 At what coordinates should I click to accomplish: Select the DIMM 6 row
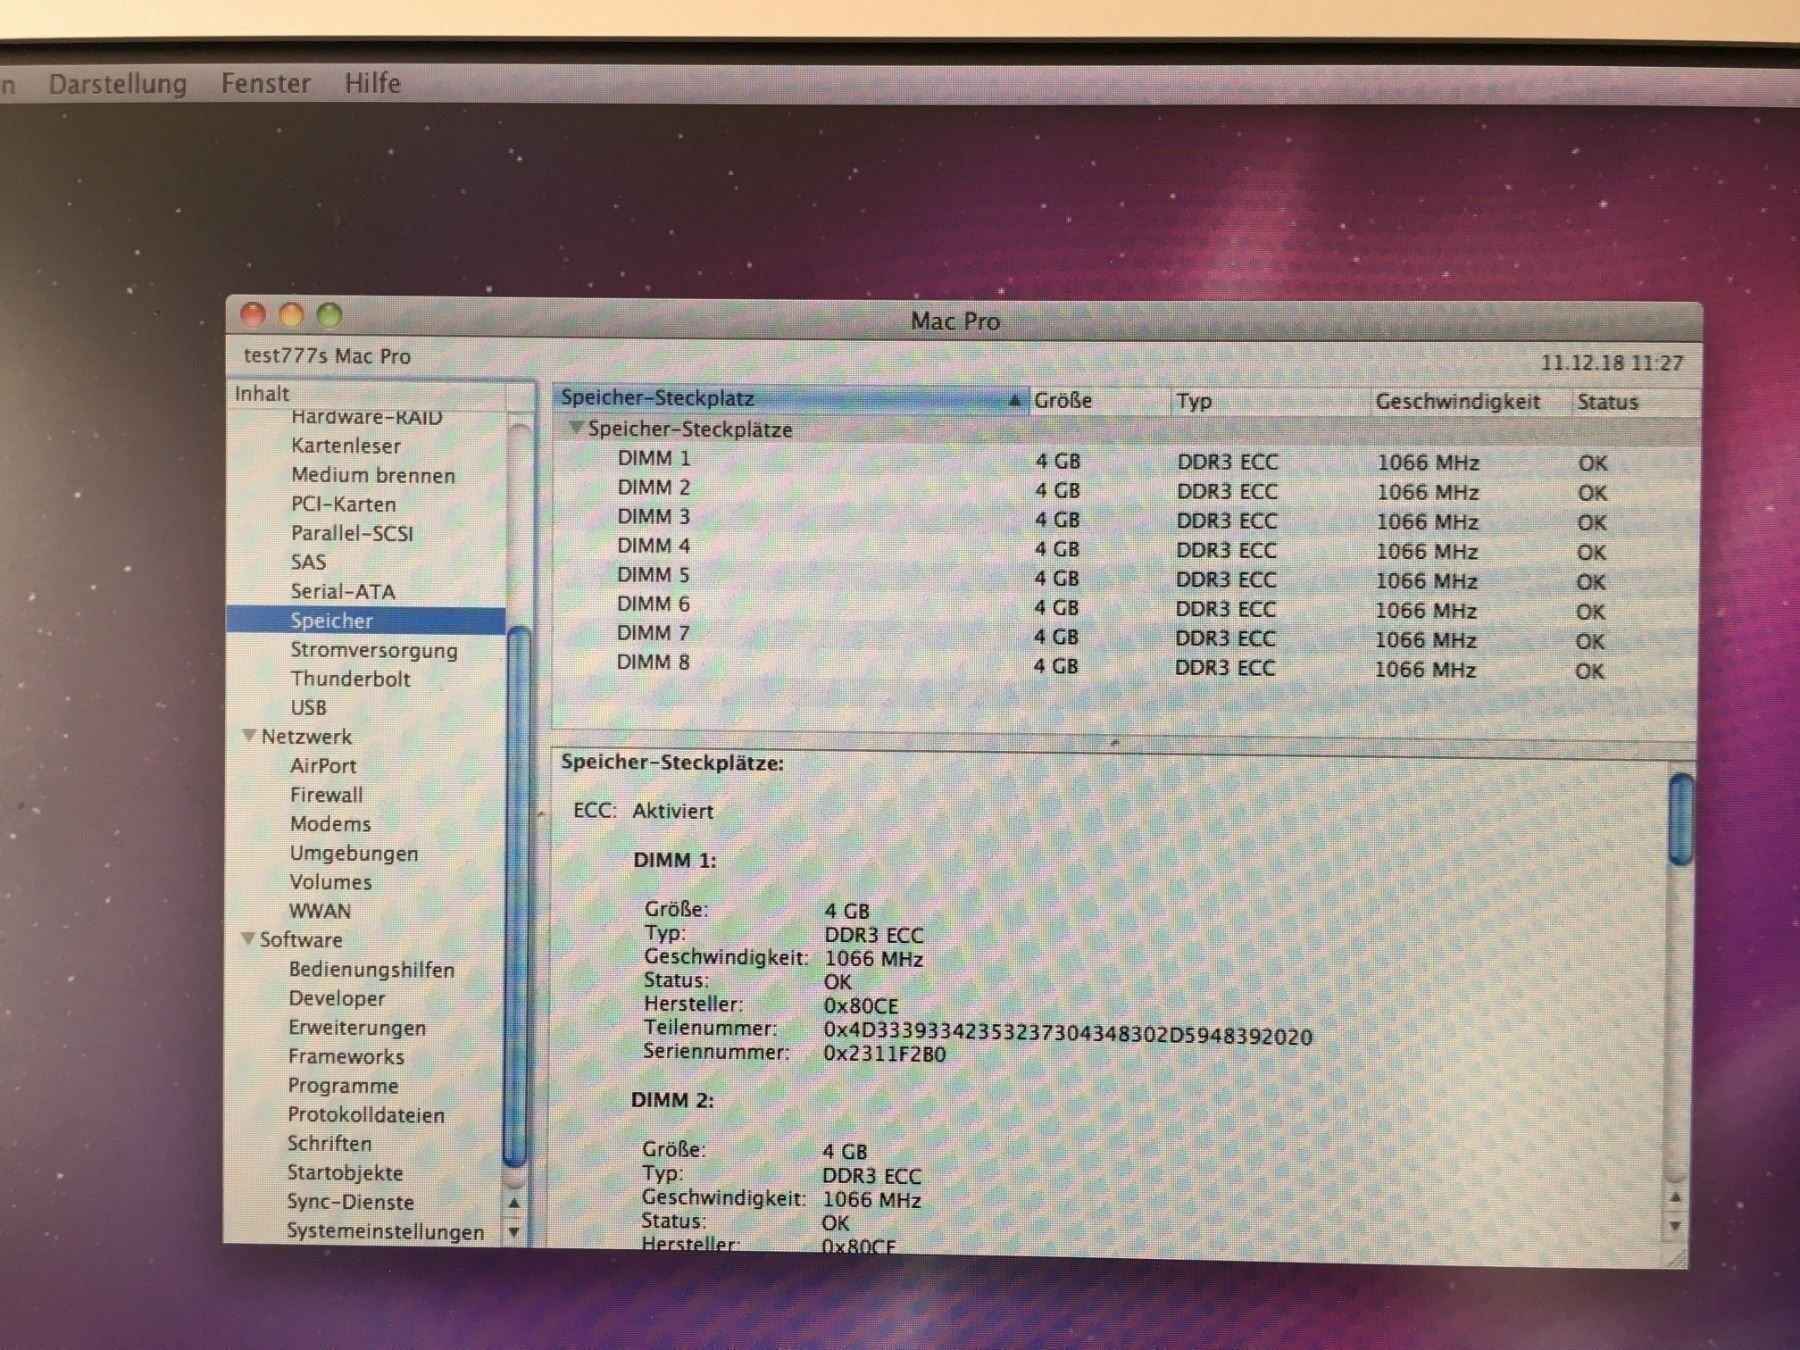pos(1125,606)
